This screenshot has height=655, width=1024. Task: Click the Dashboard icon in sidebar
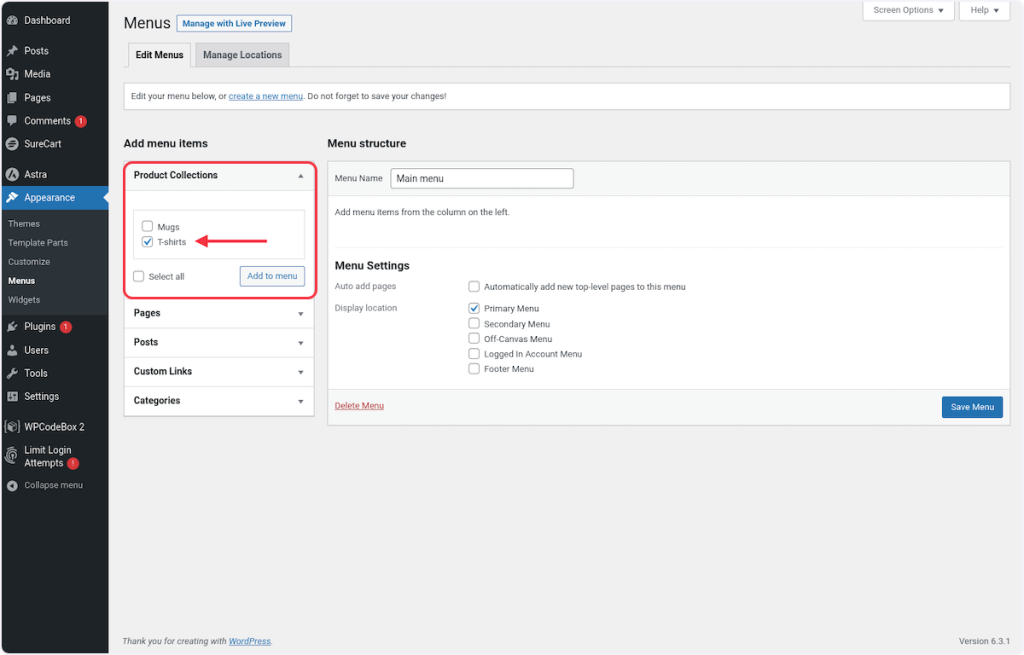pyautogui.click(x=12, y=20)
